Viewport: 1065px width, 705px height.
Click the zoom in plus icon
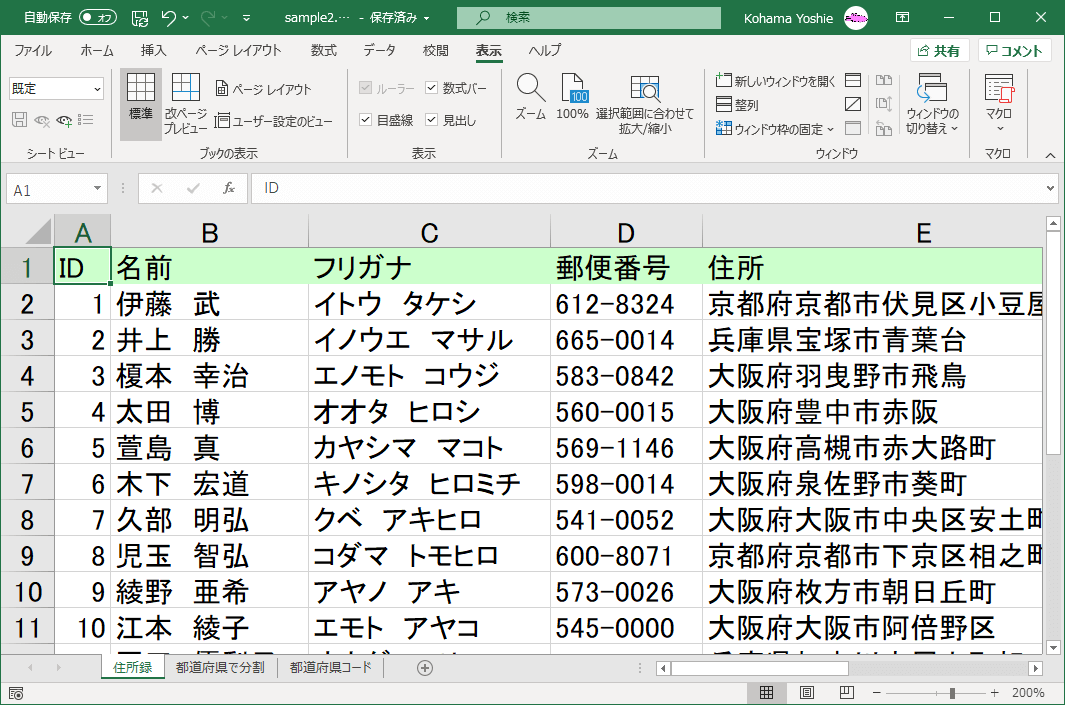pyautogui.click(x=994, y=693)
